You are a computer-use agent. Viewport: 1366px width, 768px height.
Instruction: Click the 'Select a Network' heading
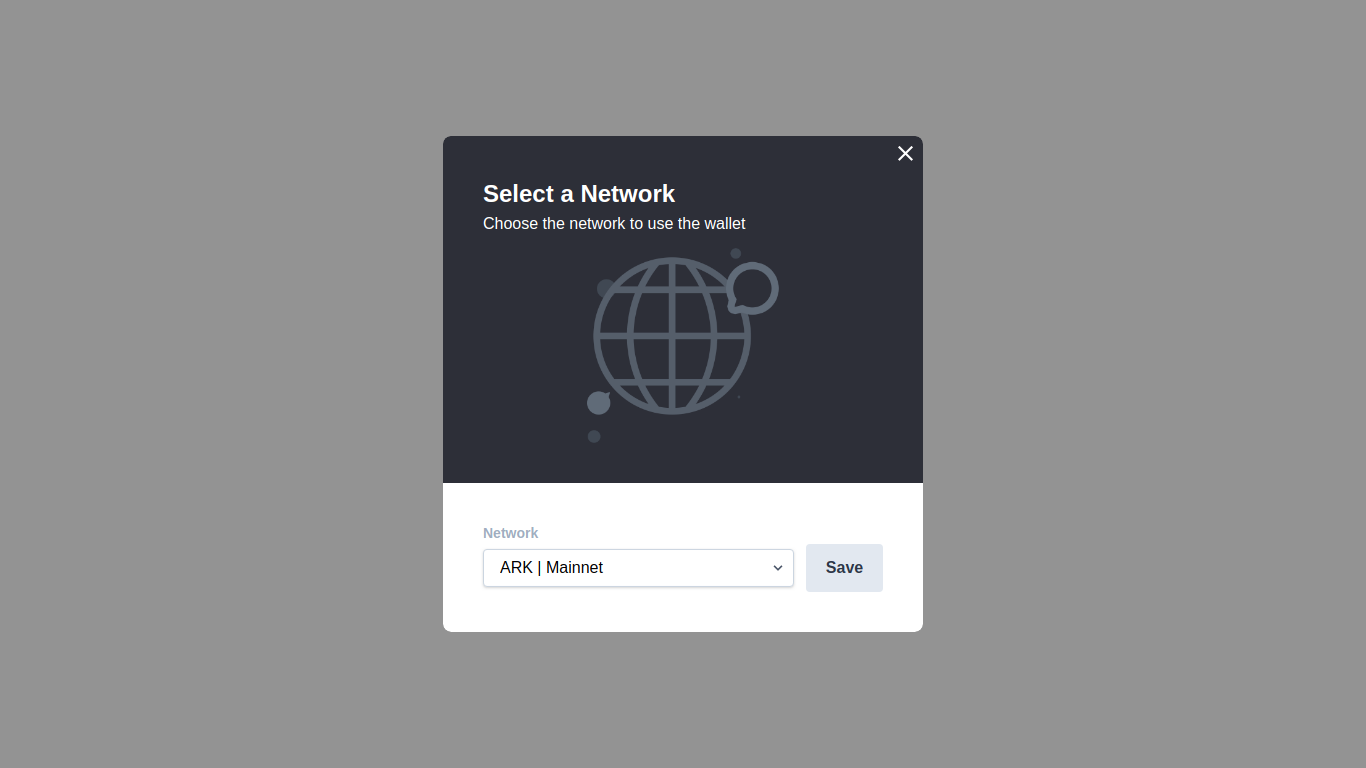click(579, 194)
